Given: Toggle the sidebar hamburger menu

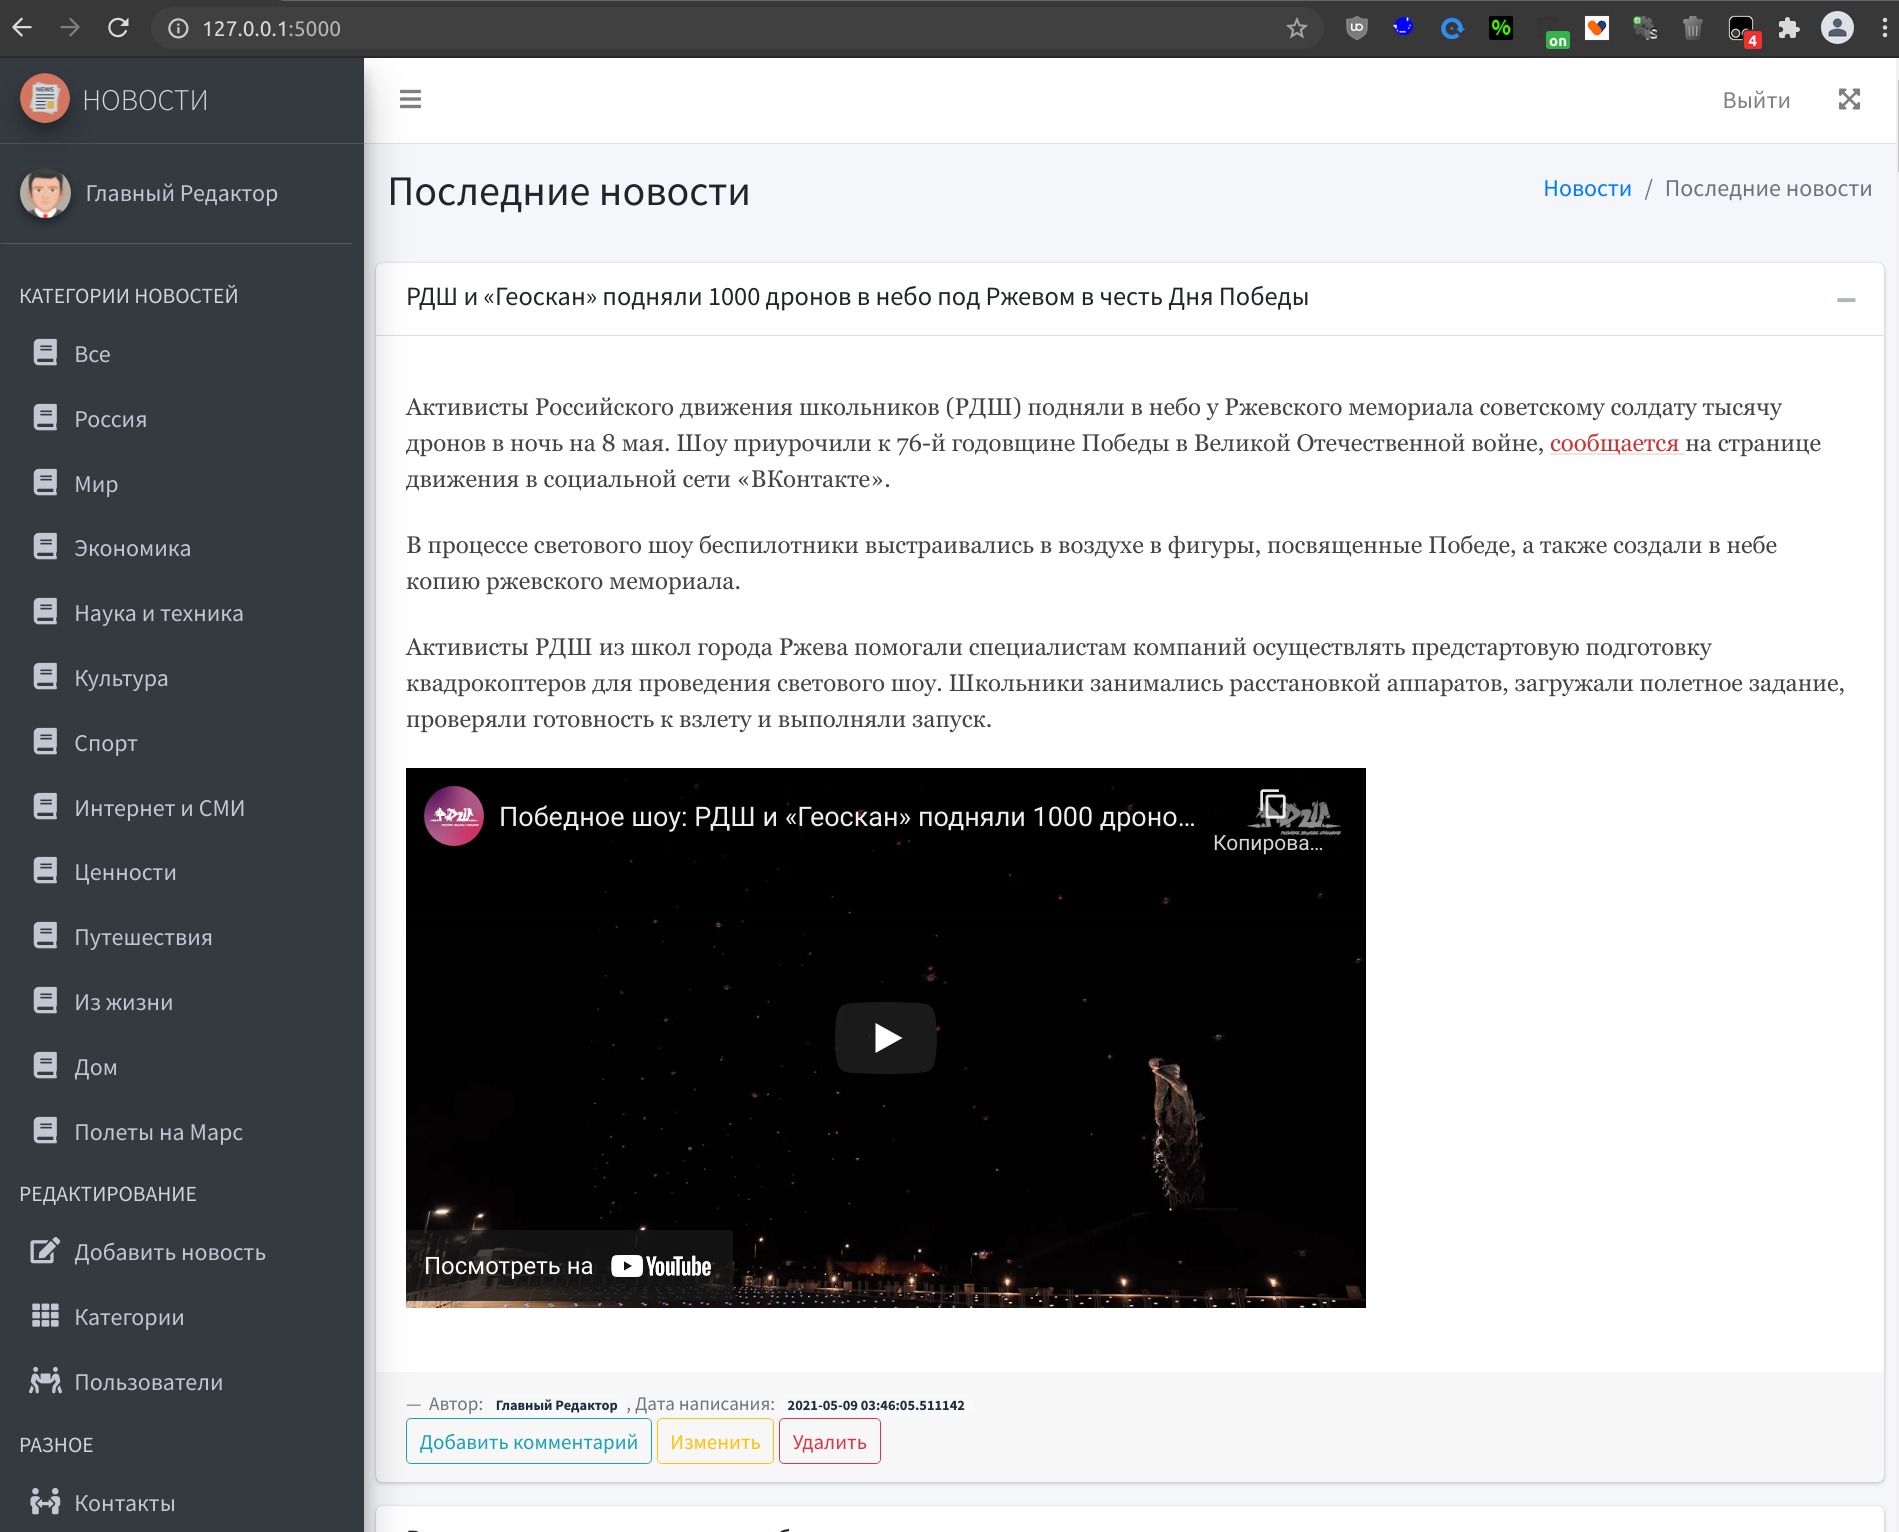Looking at the screenshot, I should 410,99.
